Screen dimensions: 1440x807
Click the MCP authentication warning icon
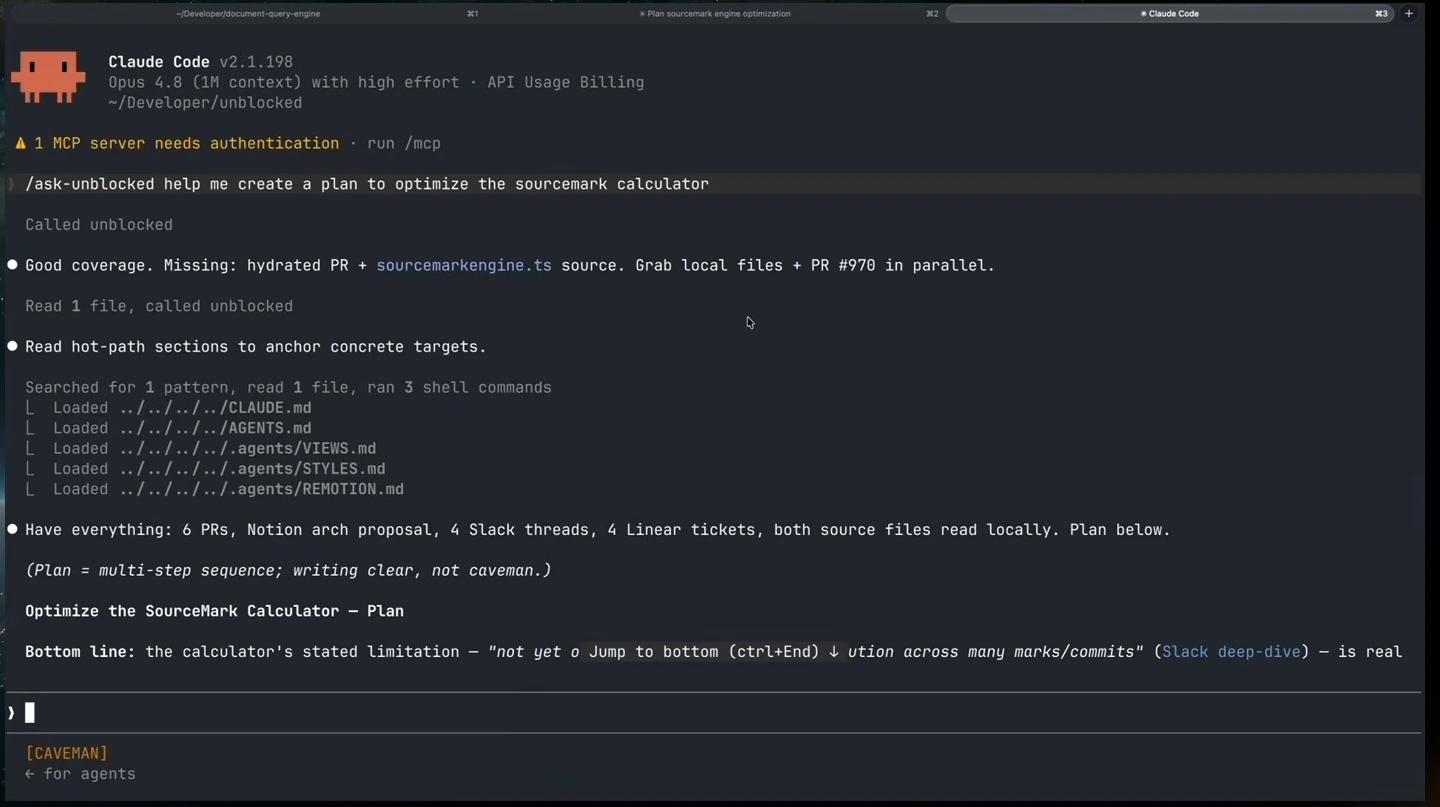20,144
